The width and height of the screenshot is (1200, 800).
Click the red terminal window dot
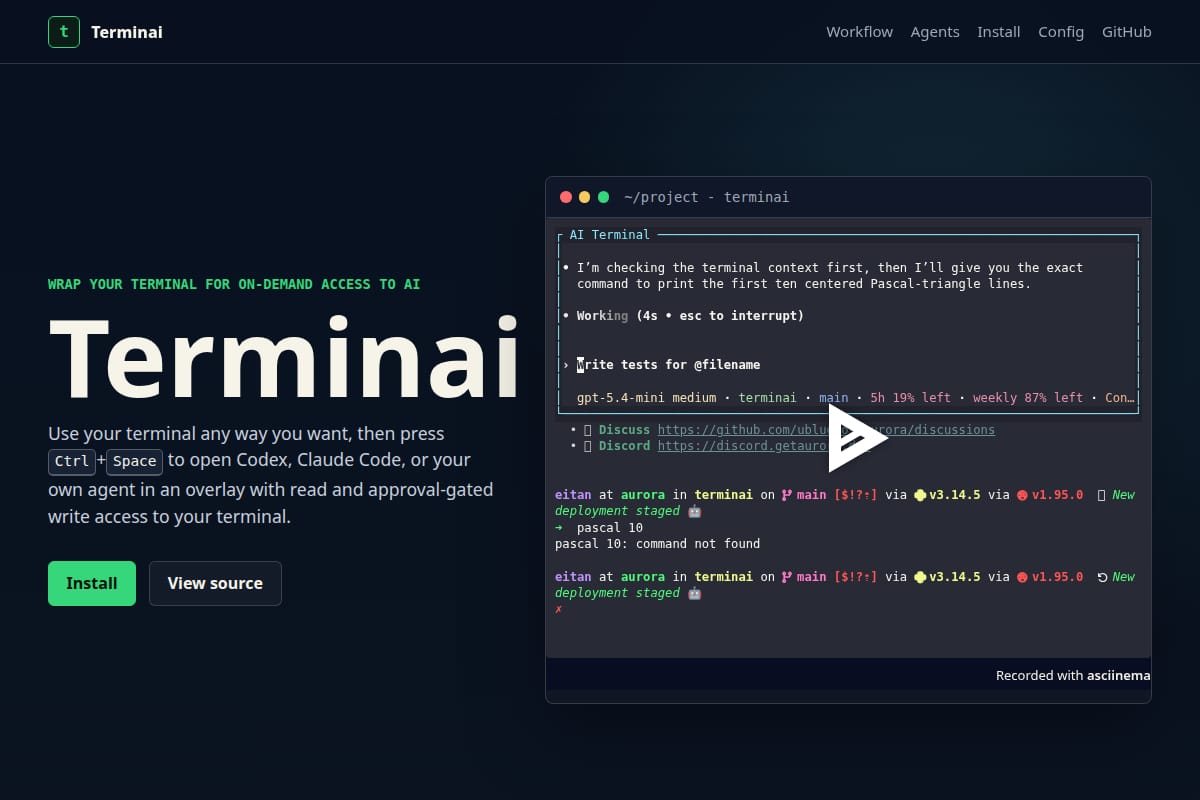[x=566, y=197]
